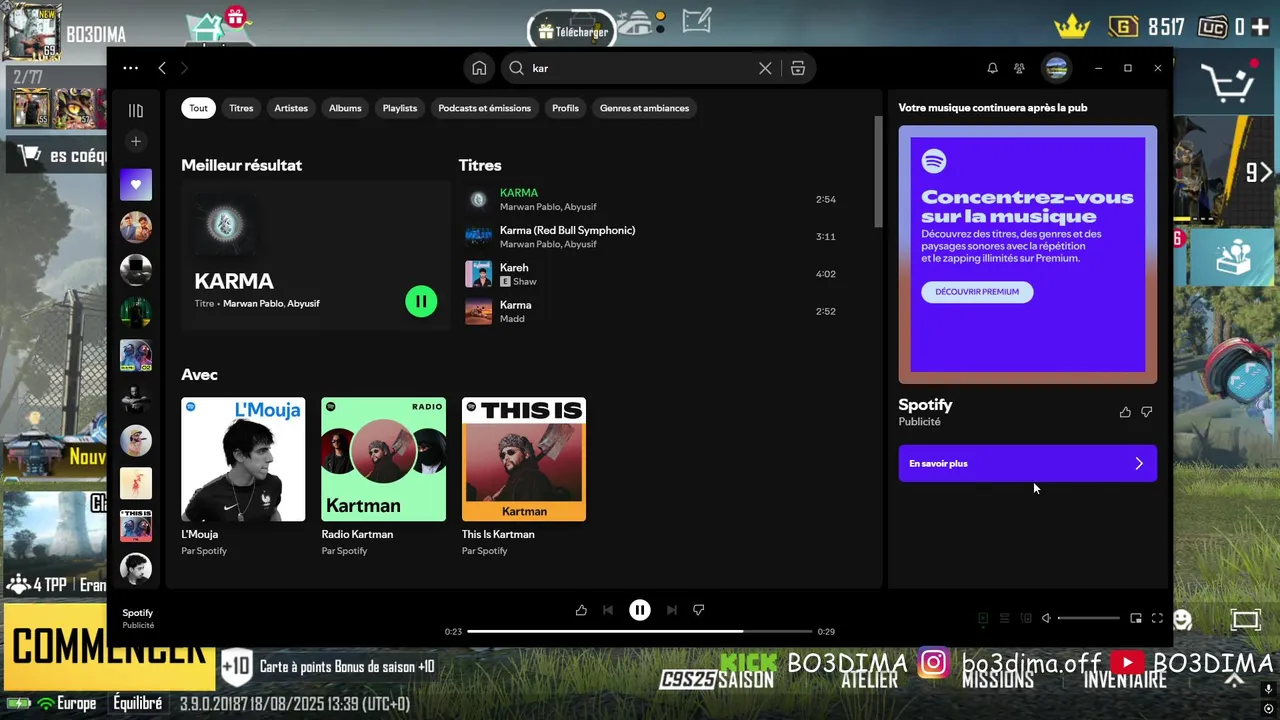Open the L'Mouja playlist card
1280x720 pixels.
click(x=243, y=477)
